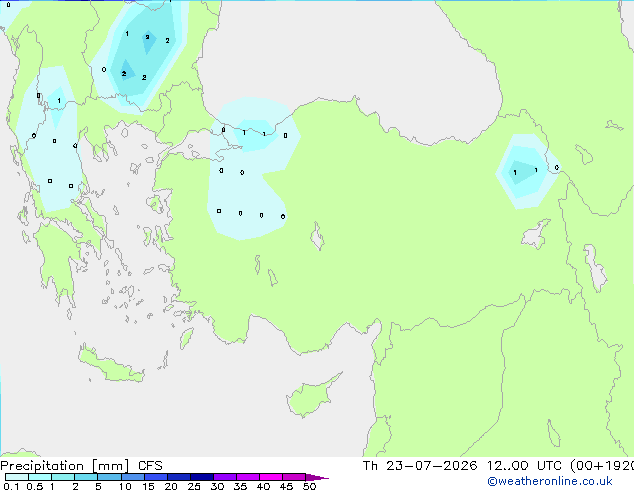The height and width of the screenshot is (490, 634).
Task: Click the legend label "30"
Action: (217, 486)
